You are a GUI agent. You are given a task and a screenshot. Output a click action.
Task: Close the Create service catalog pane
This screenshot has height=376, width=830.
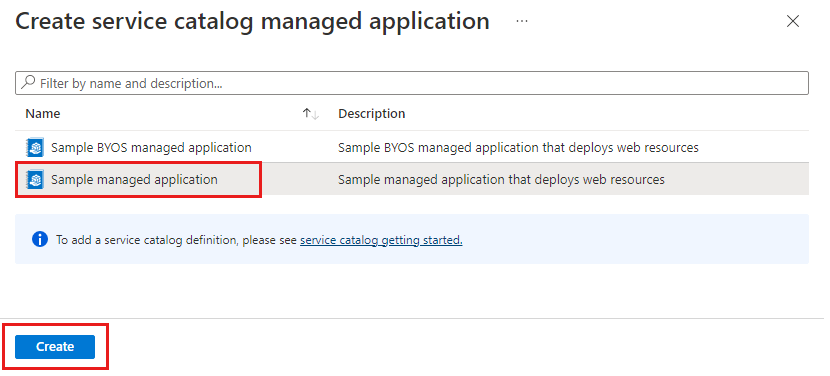792,21
